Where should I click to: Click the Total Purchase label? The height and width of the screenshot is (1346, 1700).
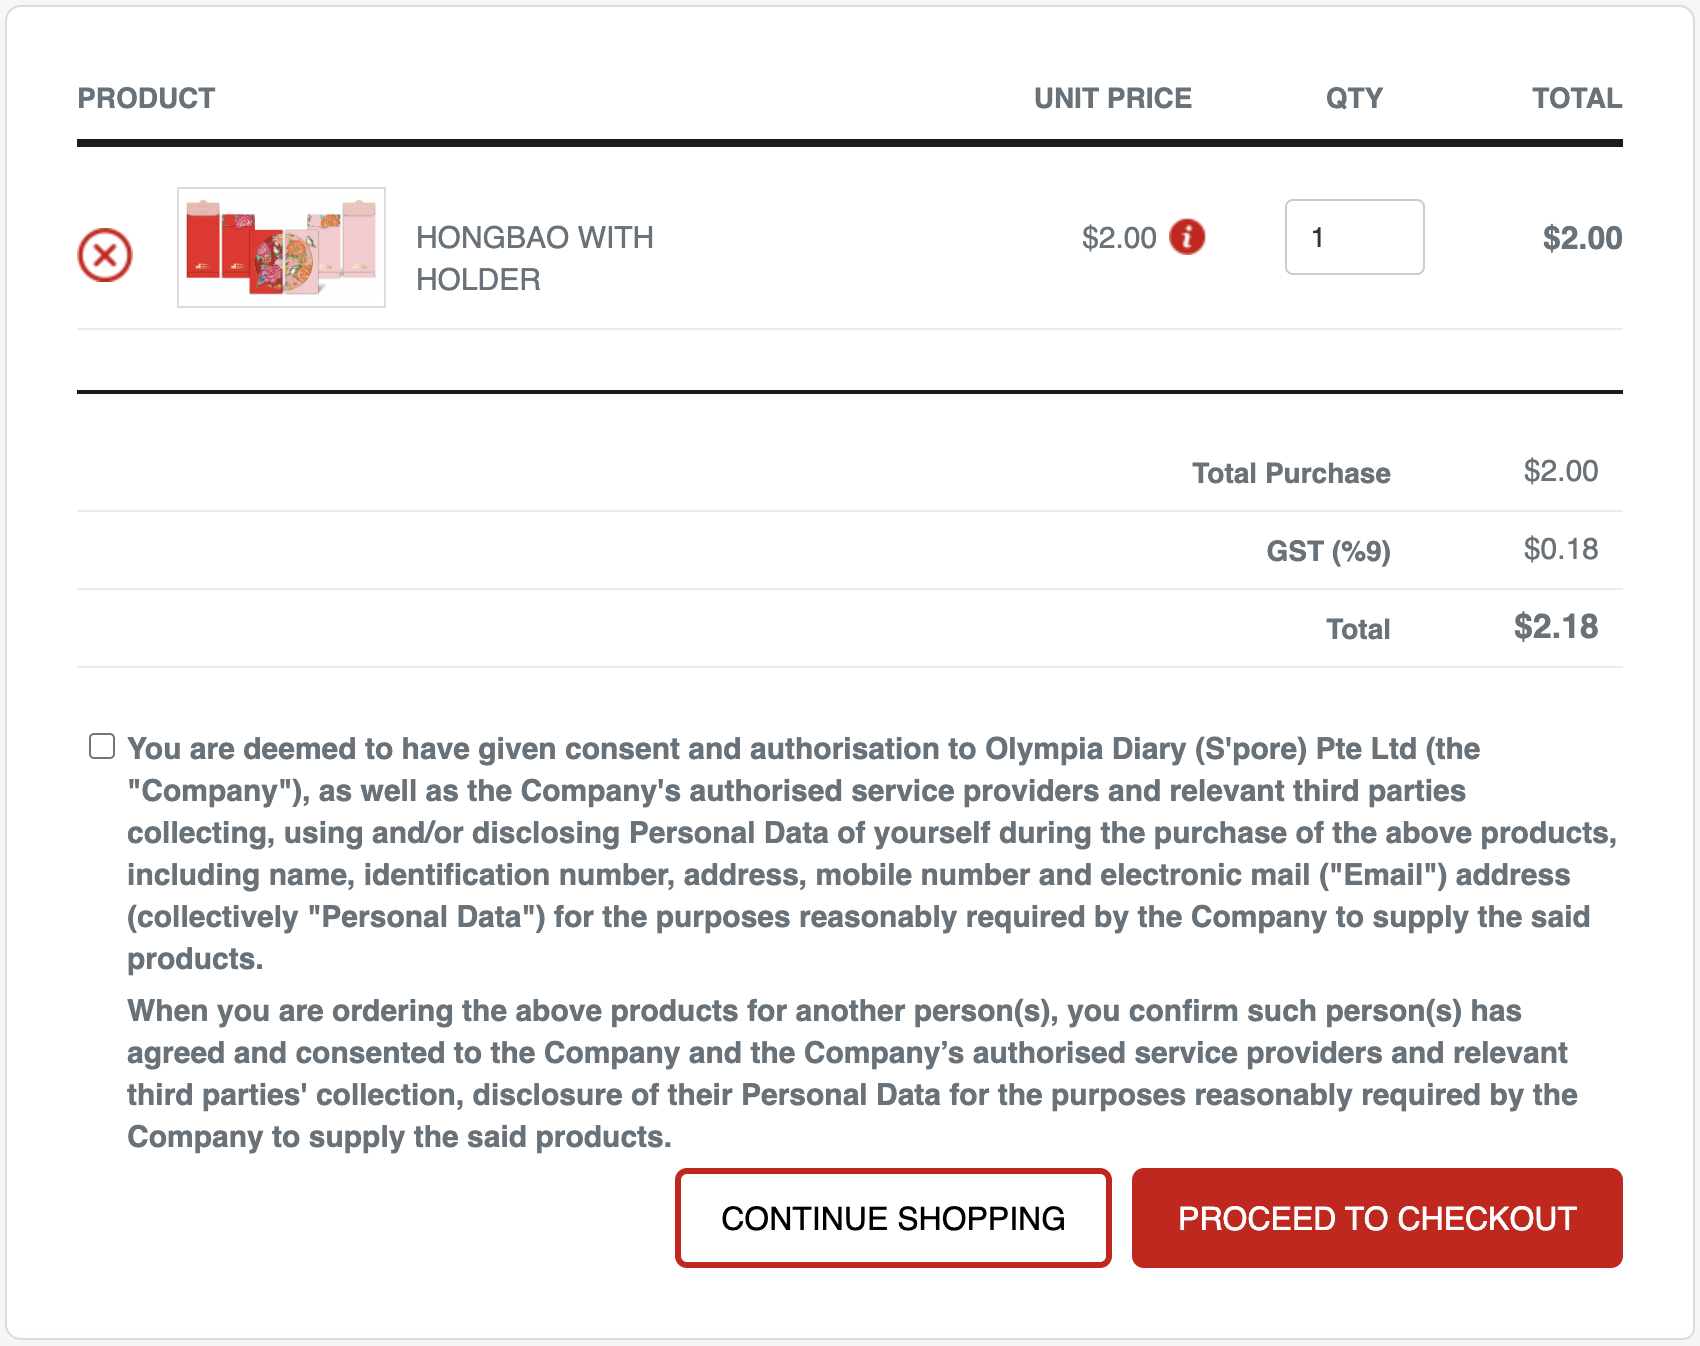1290,473
